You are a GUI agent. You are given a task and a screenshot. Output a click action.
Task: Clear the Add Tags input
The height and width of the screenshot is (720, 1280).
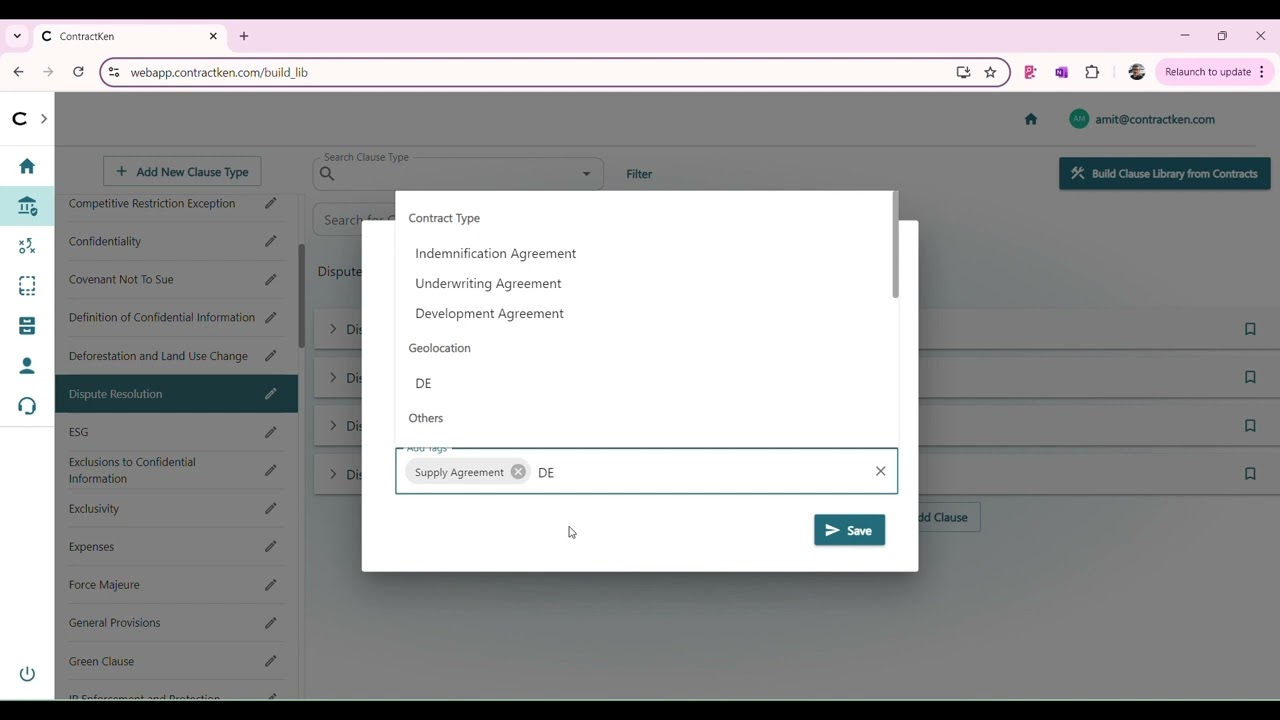[x=881, y=471]
